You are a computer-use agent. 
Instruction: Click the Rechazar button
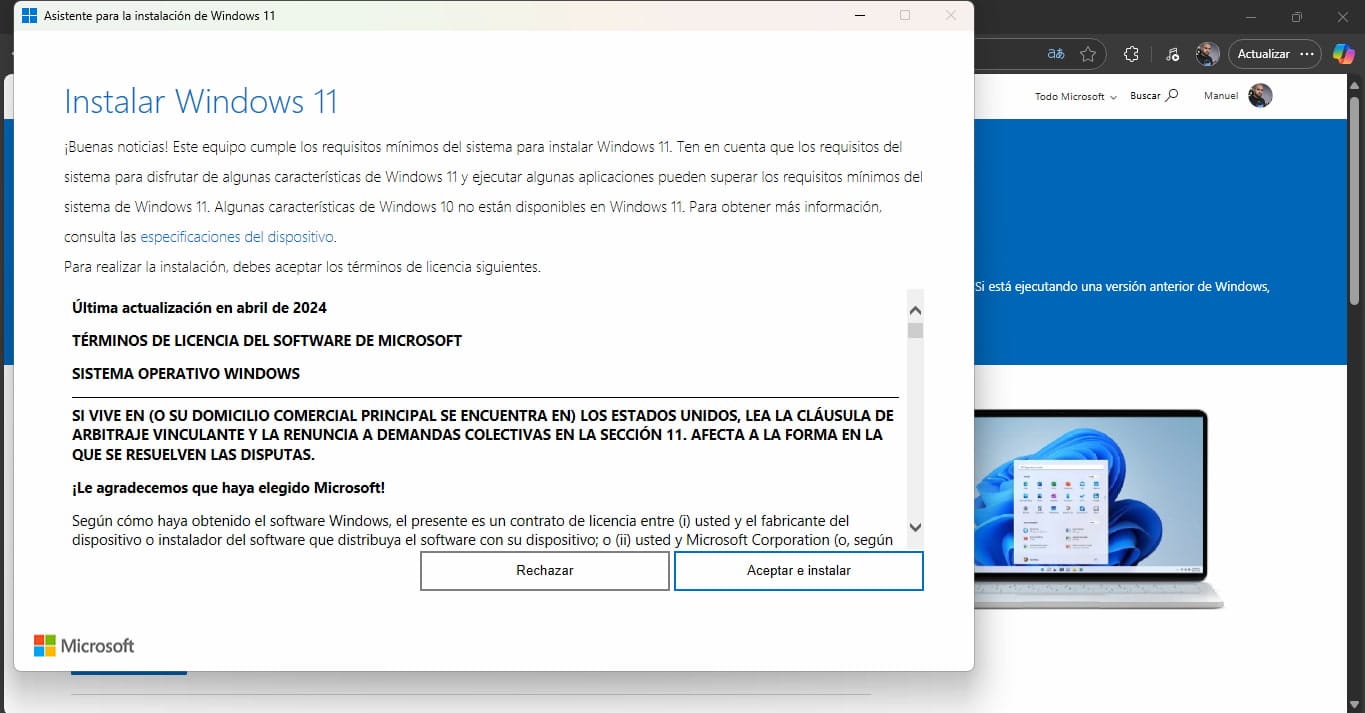point(544,571)
